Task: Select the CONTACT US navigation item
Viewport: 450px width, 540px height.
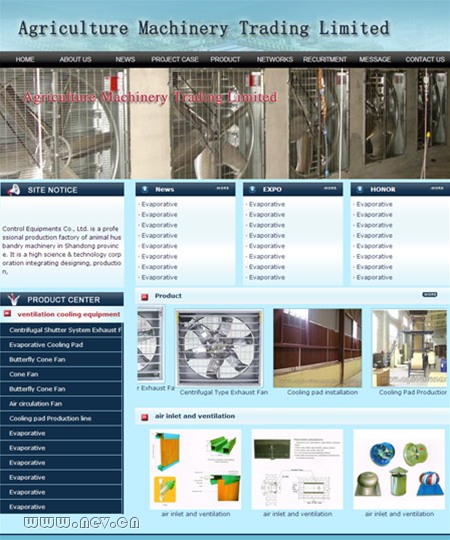Action: (x=425, y=59)
